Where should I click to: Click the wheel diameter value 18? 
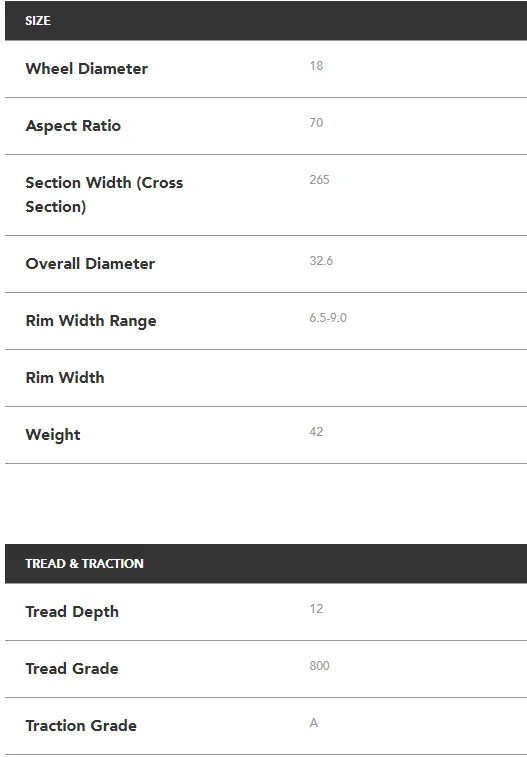click(x=316, y=66)
